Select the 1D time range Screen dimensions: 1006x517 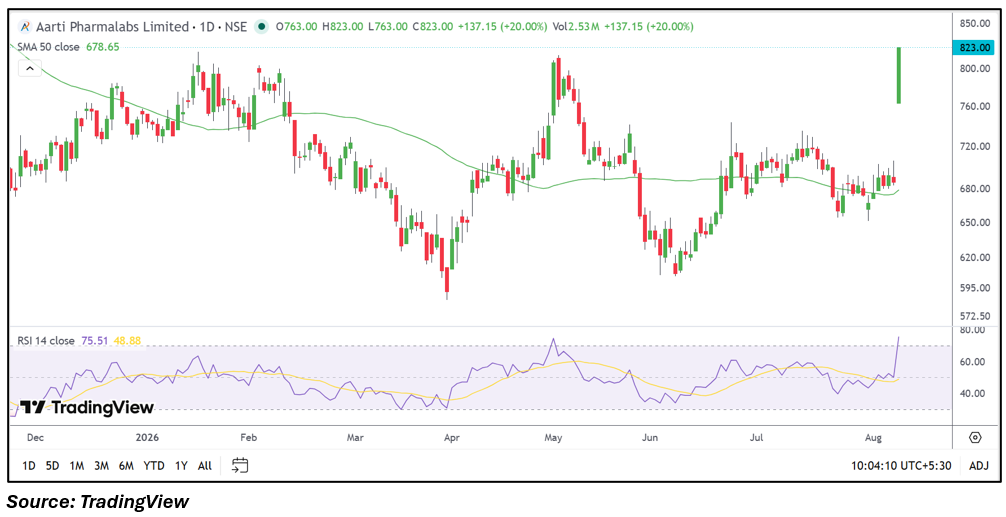tap(29, 466)
